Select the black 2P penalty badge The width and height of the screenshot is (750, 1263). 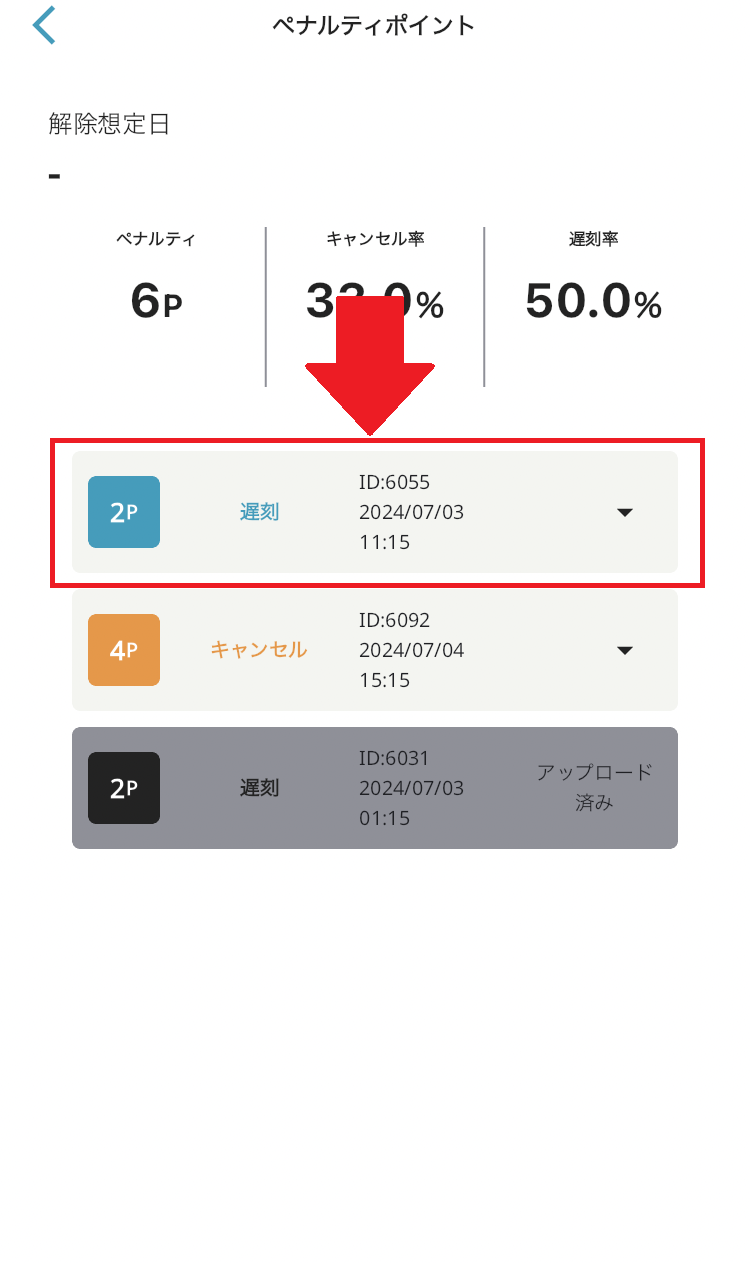[x=124, y=788]
